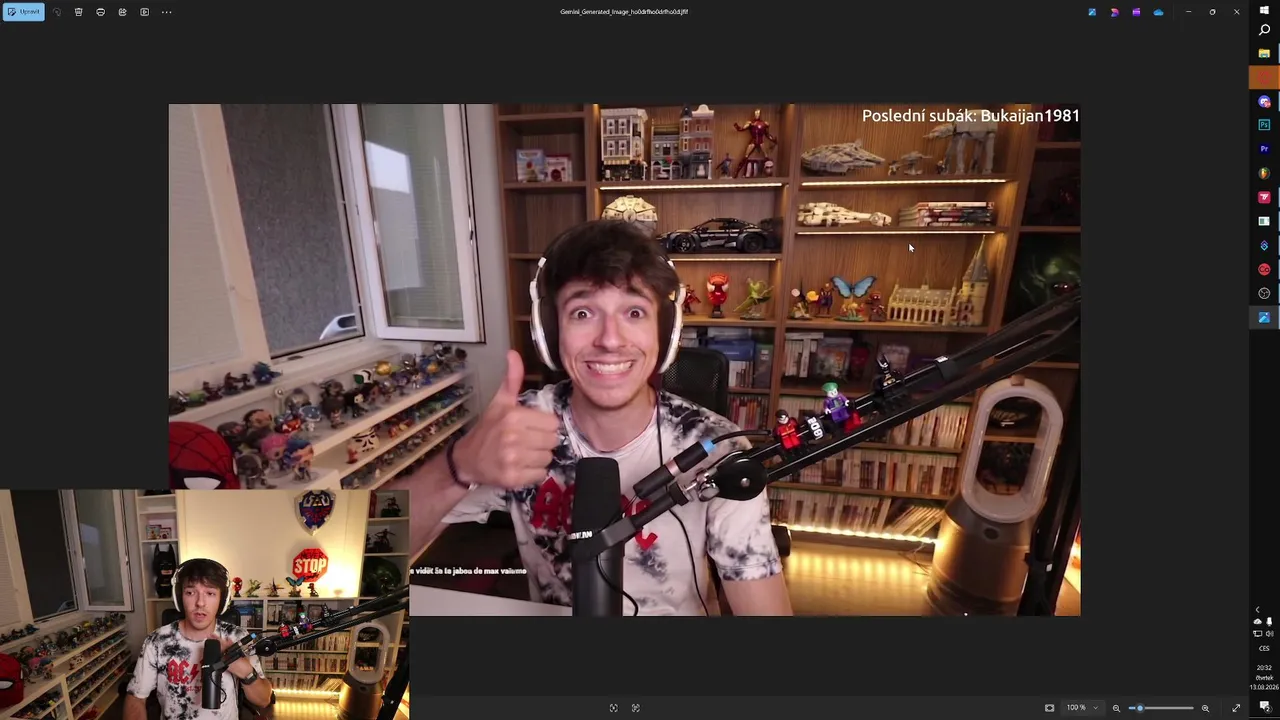Click the Upravit edit button

[24, 12]
